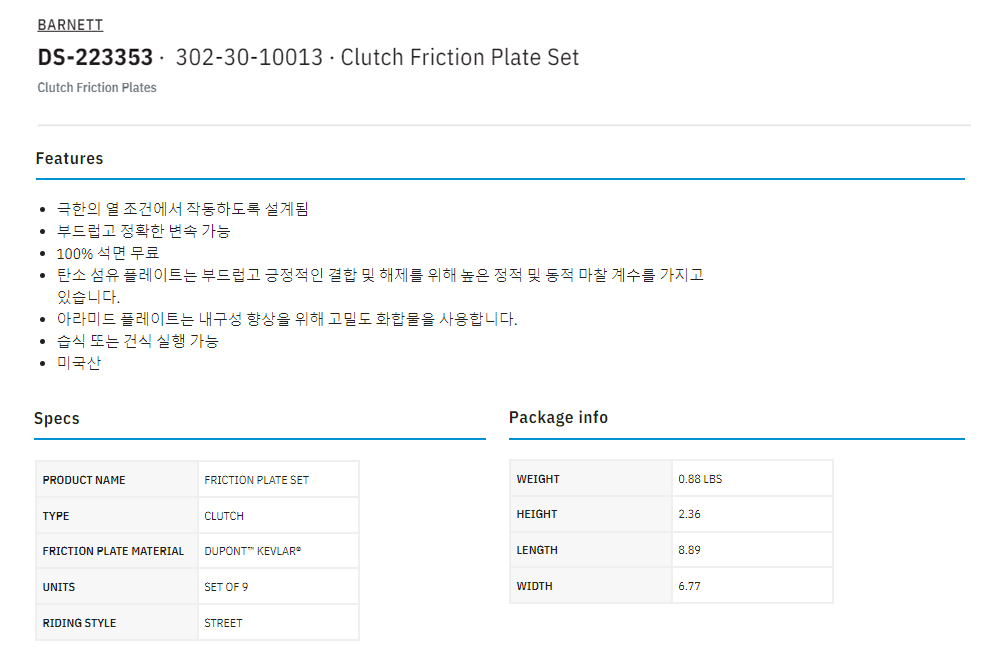1000x670 pixels.
Task: Click the Package info heading
Action: pyautogui.click(x=558, y=417)
